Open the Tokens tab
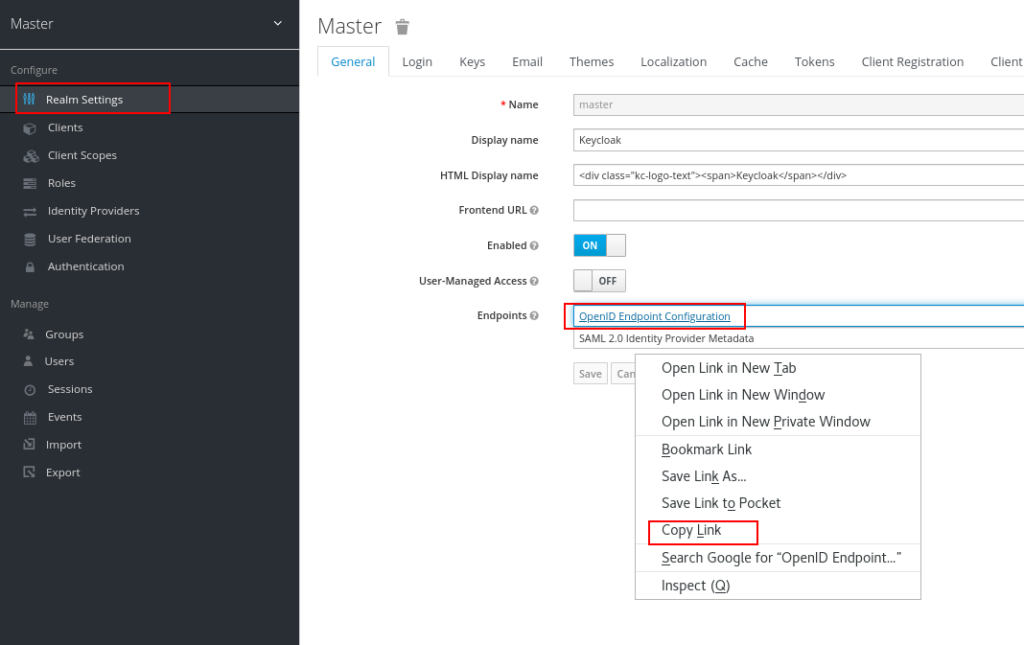Screen dimensions: 1024x645 tap(814, 61)
